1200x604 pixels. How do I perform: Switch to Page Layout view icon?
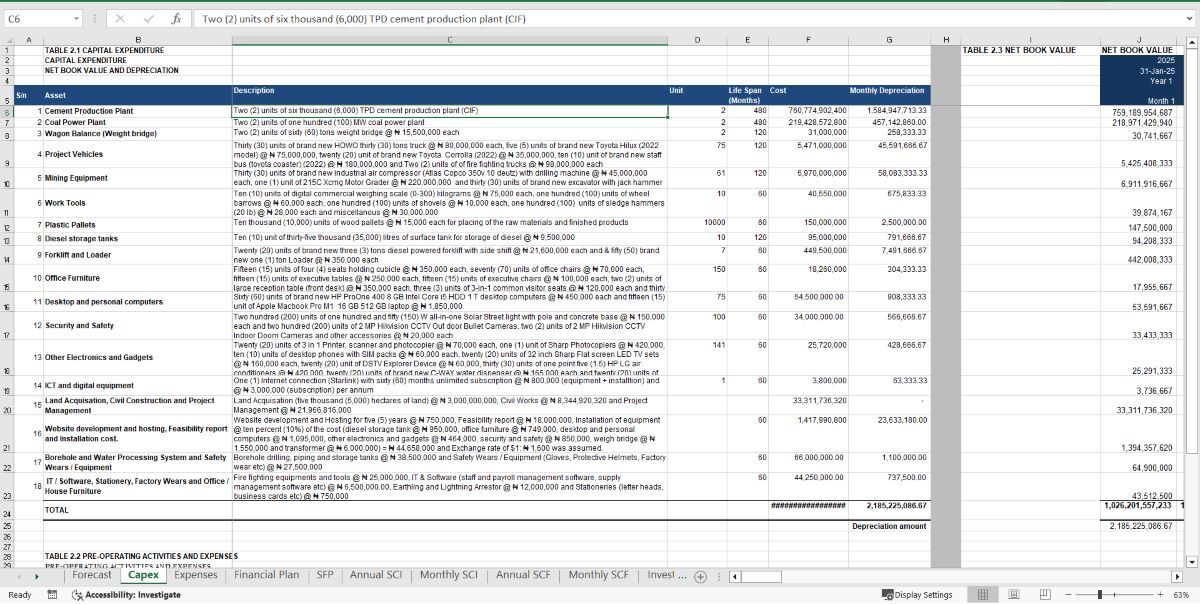click(1014, 594)
